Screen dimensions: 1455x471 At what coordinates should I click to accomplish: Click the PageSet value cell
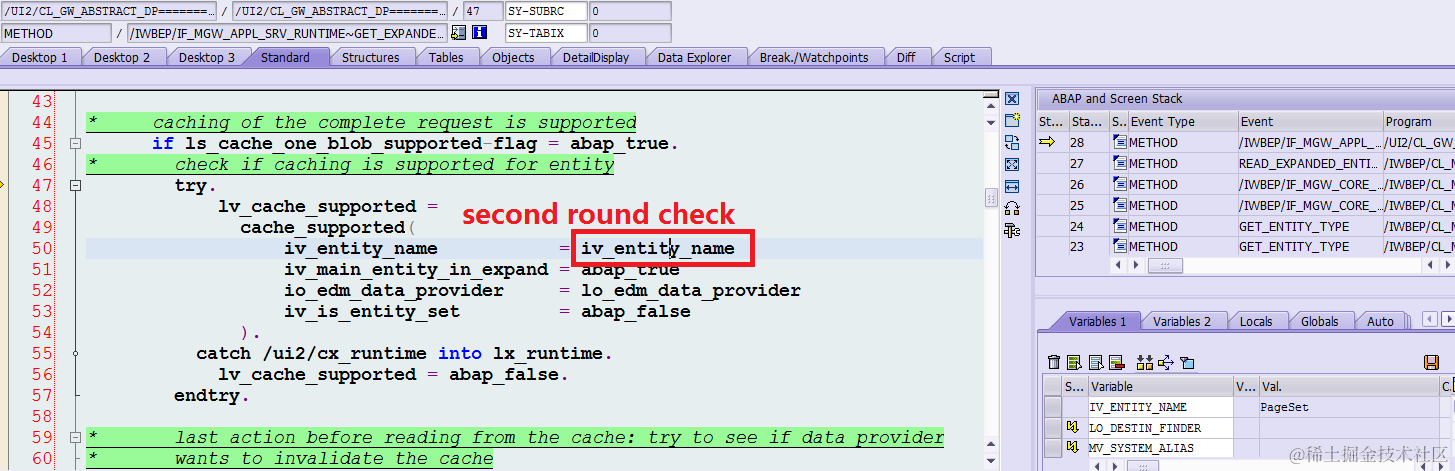[x=1347, y=407]
